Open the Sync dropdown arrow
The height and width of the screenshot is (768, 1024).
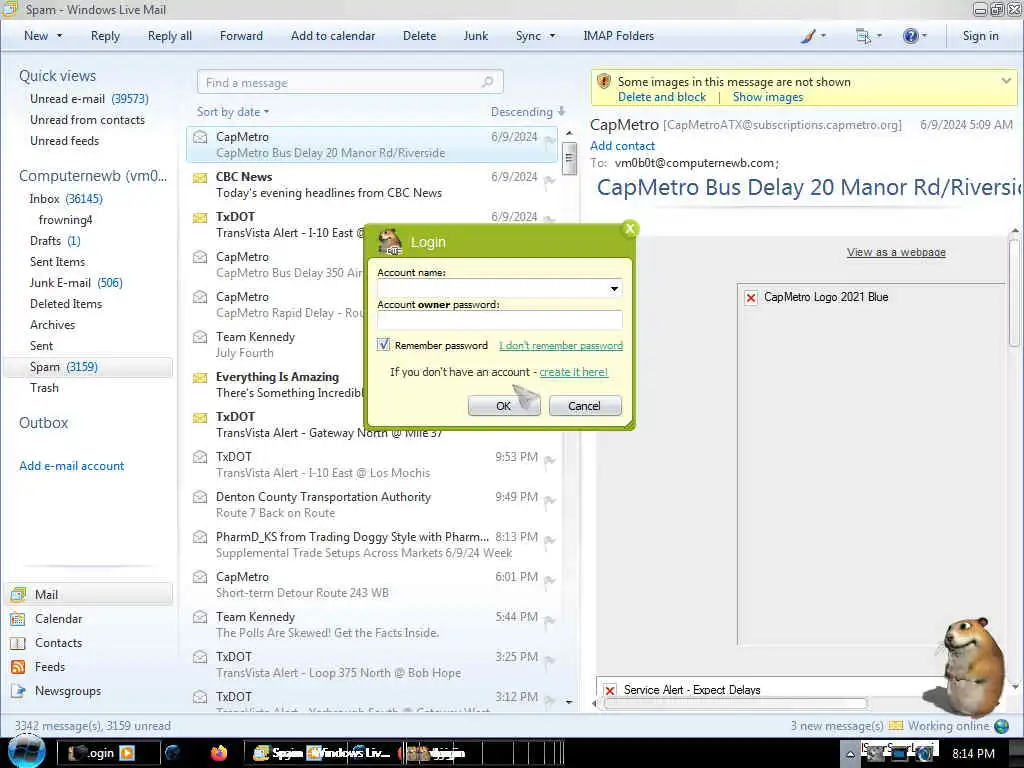pos(552,36)
